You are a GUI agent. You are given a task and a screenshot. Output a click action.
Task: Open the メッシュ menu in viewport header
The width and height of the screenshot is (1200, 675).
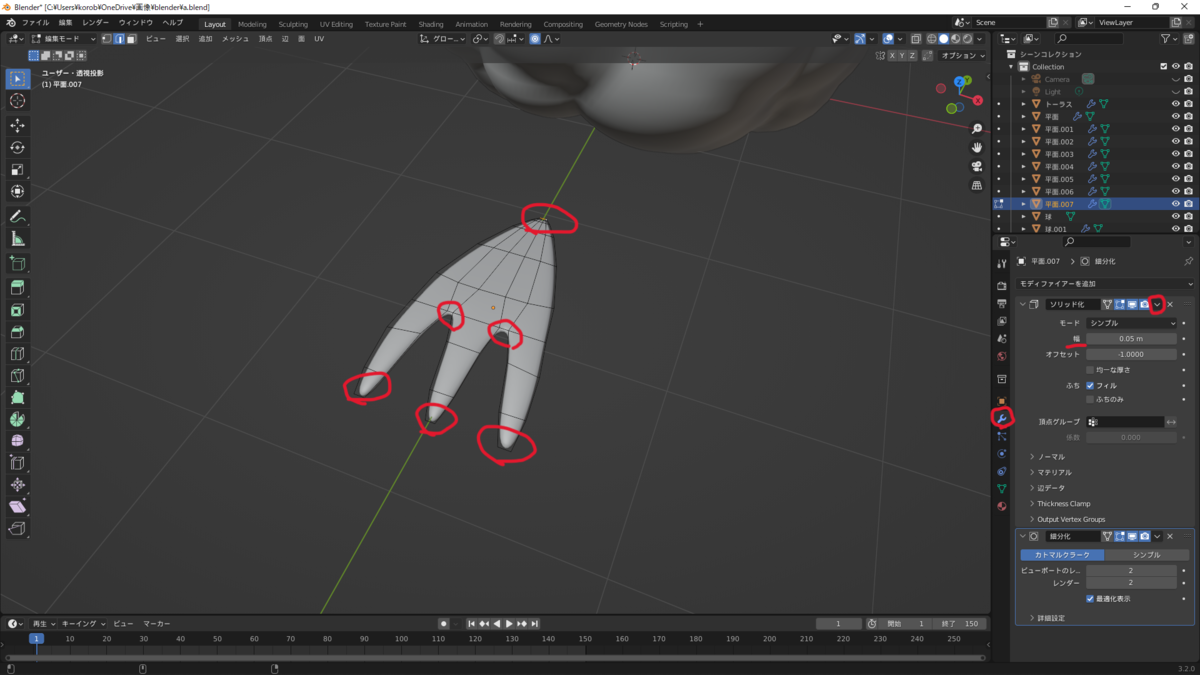[x=235, y=39]
